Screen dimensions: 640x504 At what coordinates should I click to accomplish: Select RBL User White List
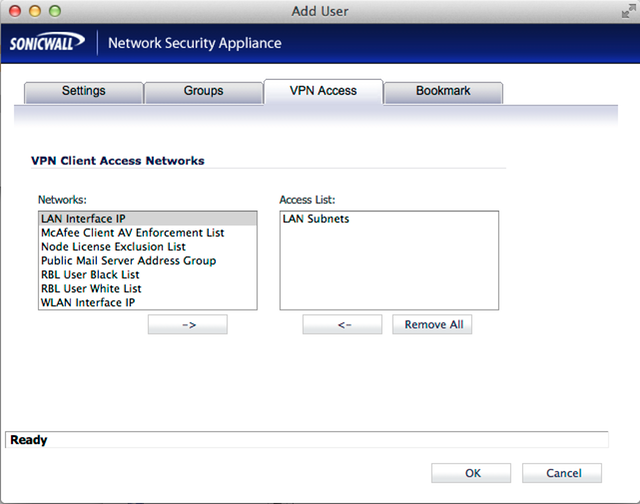[148, 289]
